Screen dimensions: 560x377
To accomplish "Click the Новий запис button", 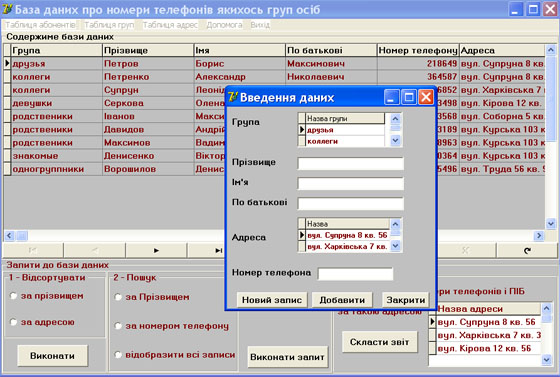I will [272, 300].
